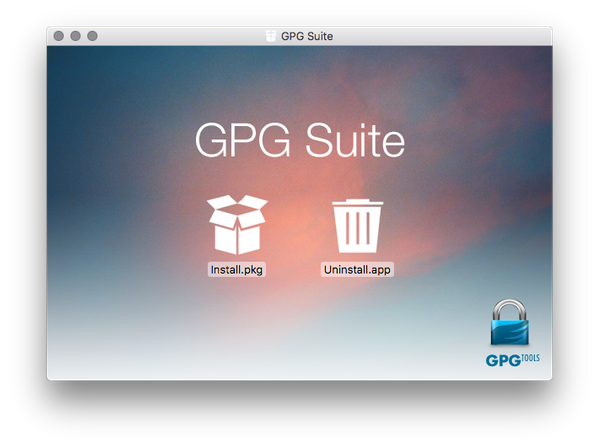Image resolution: width=600 pixels, height=448 pixels.
Task: Click the GPG Suite title bar proxy icon
Action: point(271,36)
